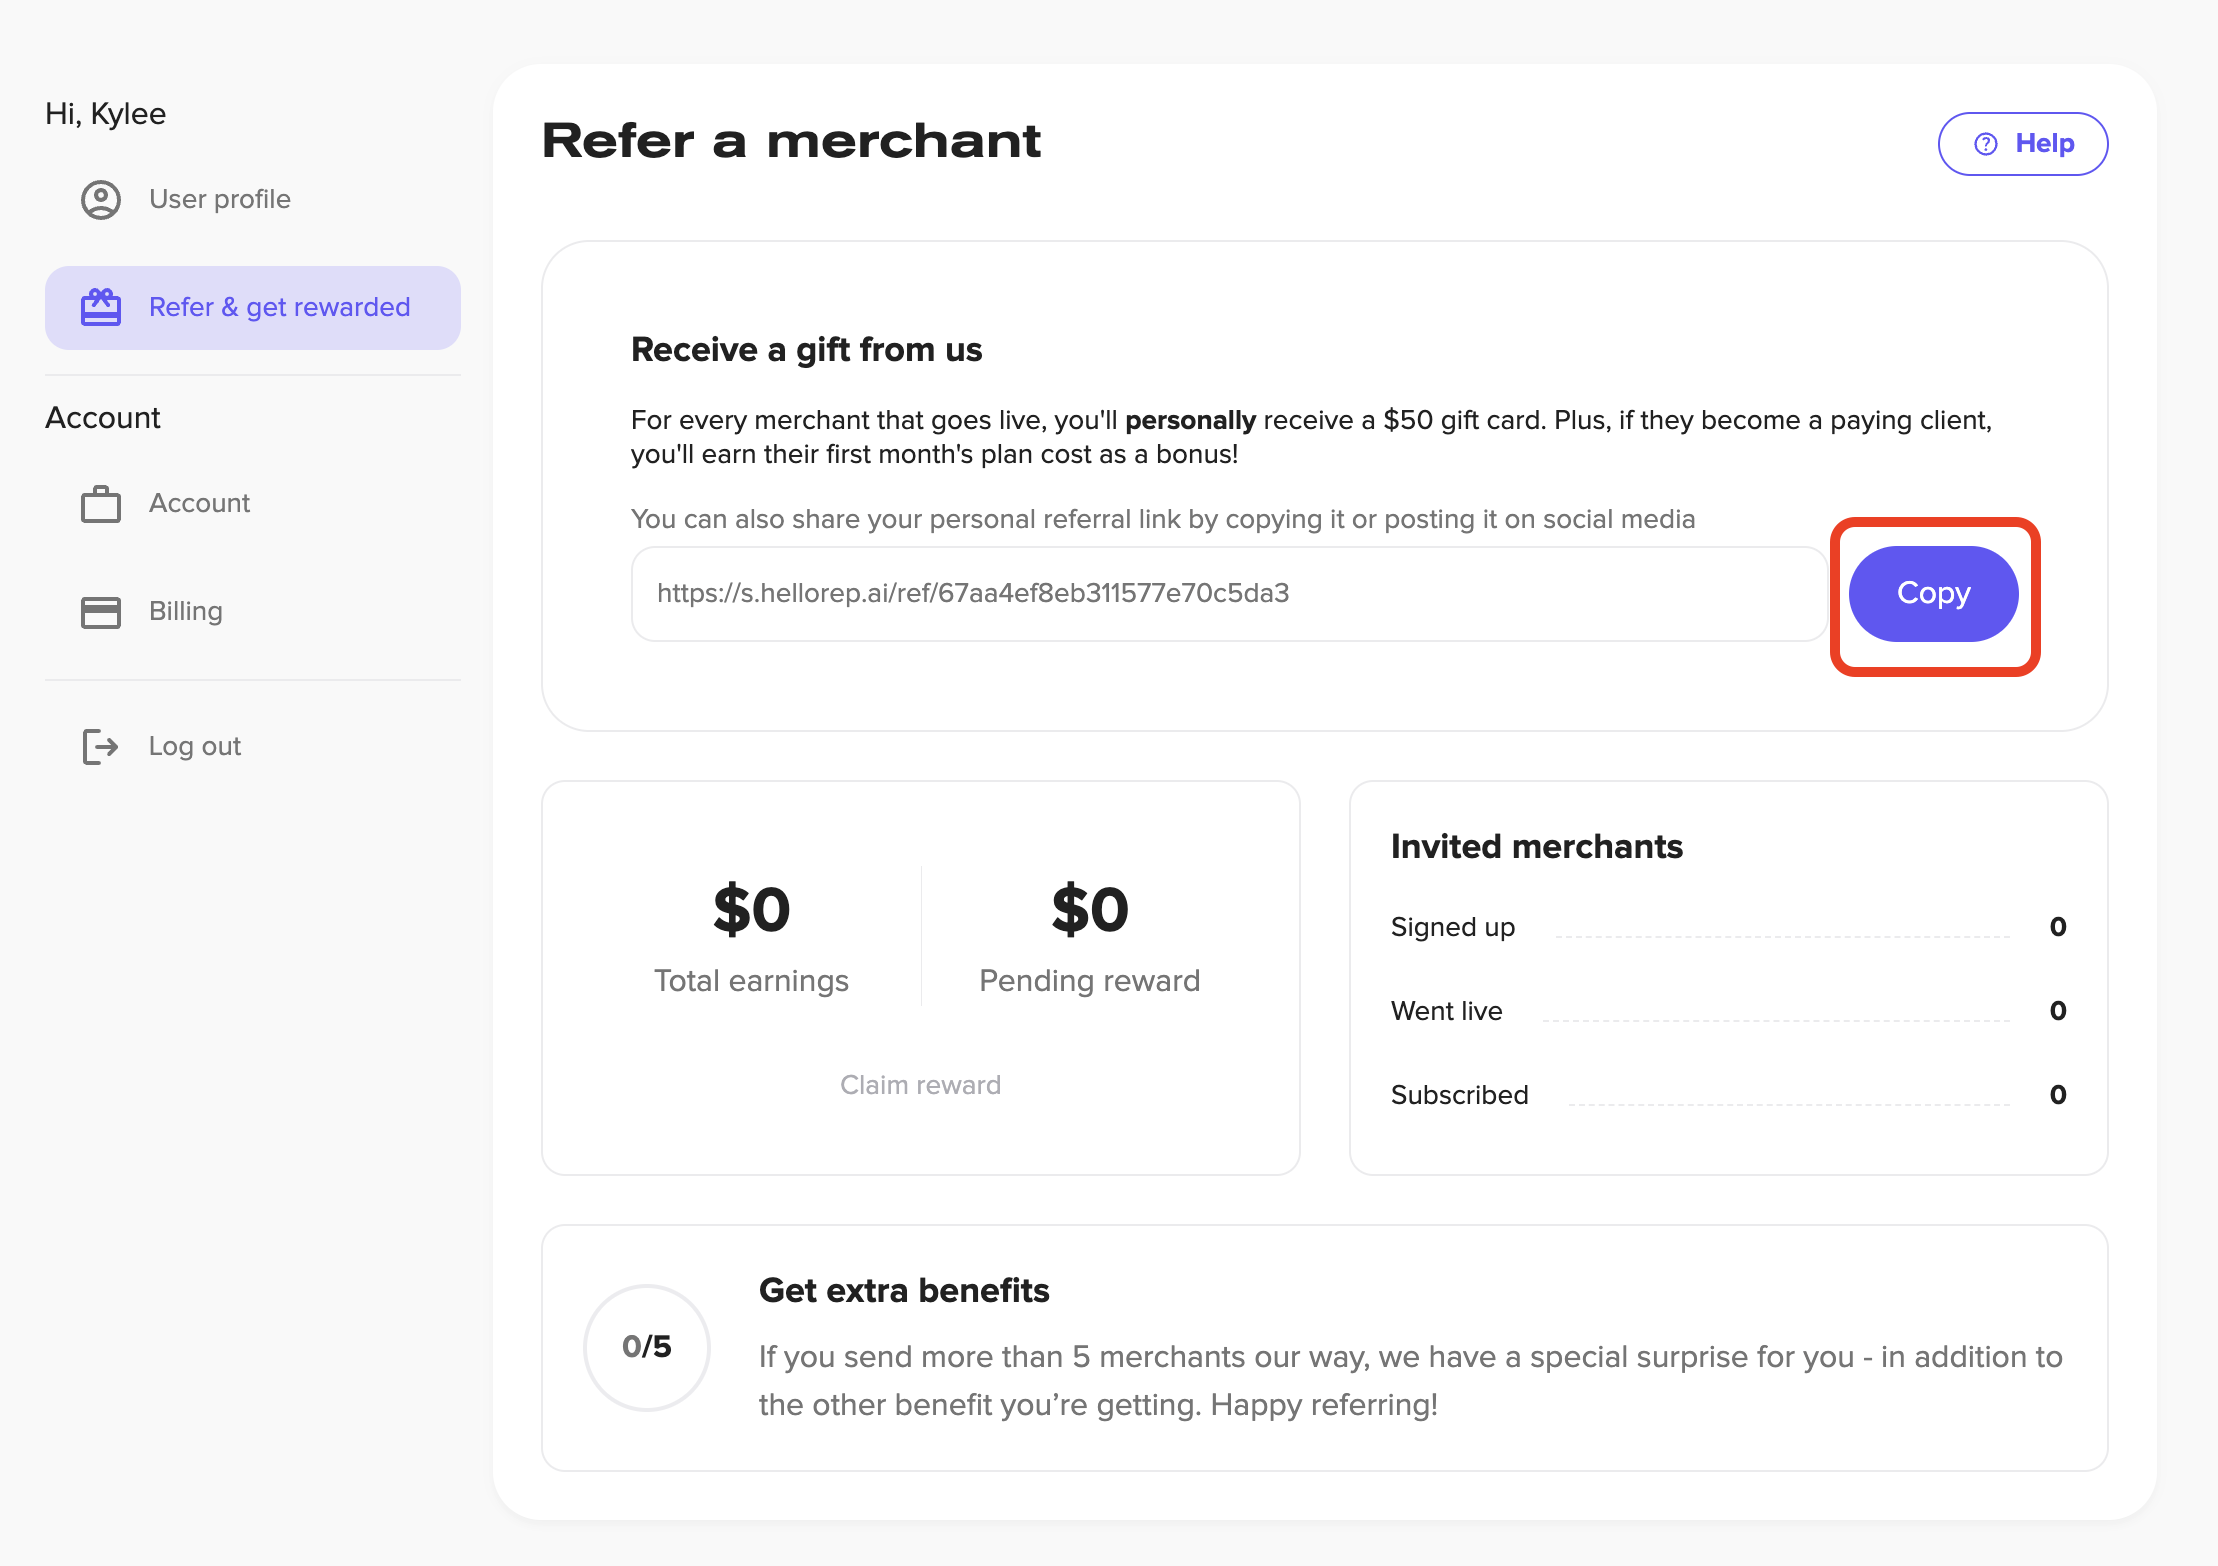
Task: Click the Claim reward link
Action: tap(920, 1085)
